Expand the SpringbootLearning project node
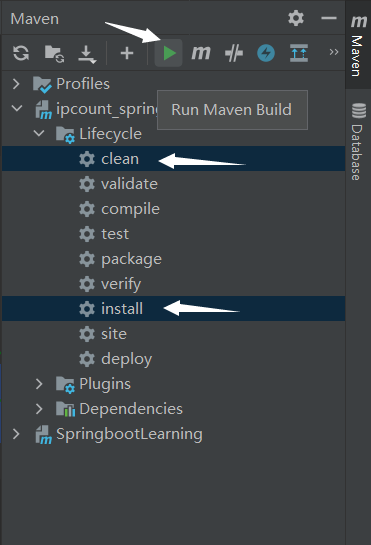 click(16, 434)
